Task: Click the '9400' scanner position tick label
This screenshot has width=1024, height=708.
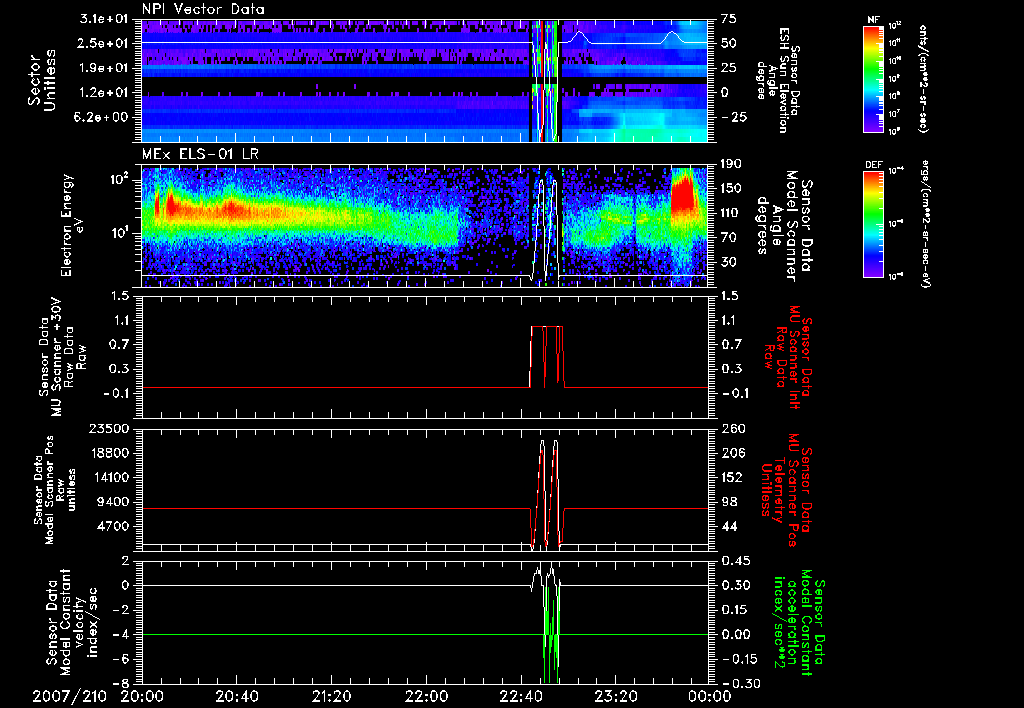Action: point(112,502)
